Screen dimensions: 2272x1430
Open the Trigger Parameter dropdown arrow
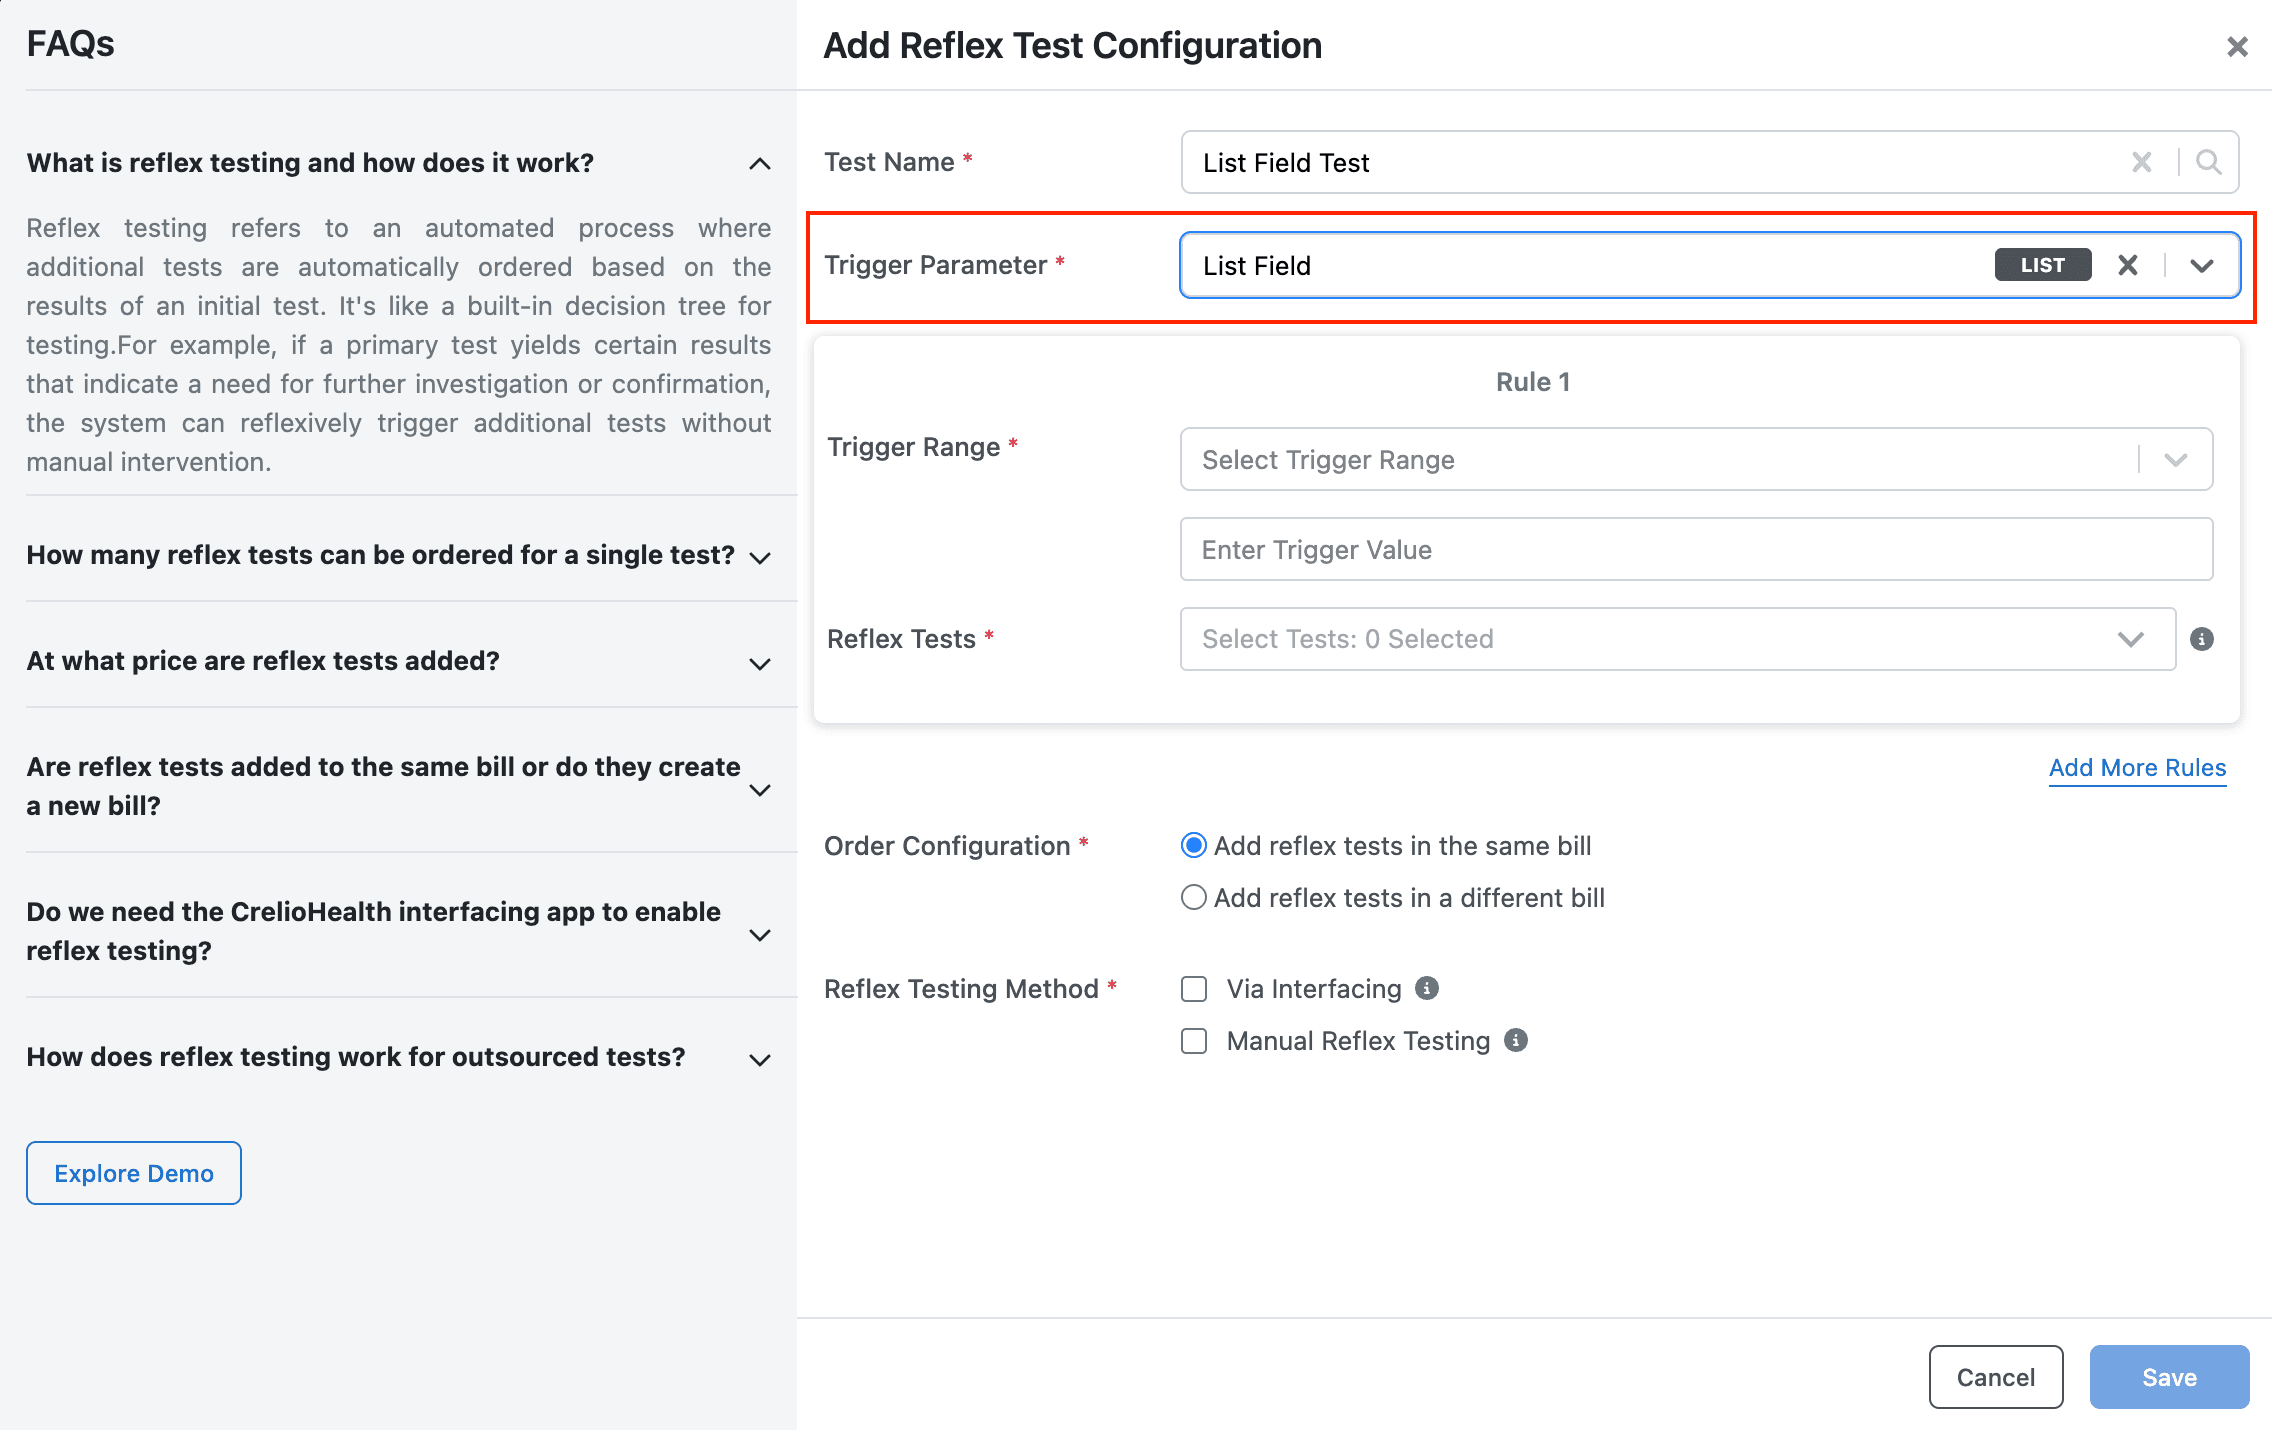(2201, 265)
